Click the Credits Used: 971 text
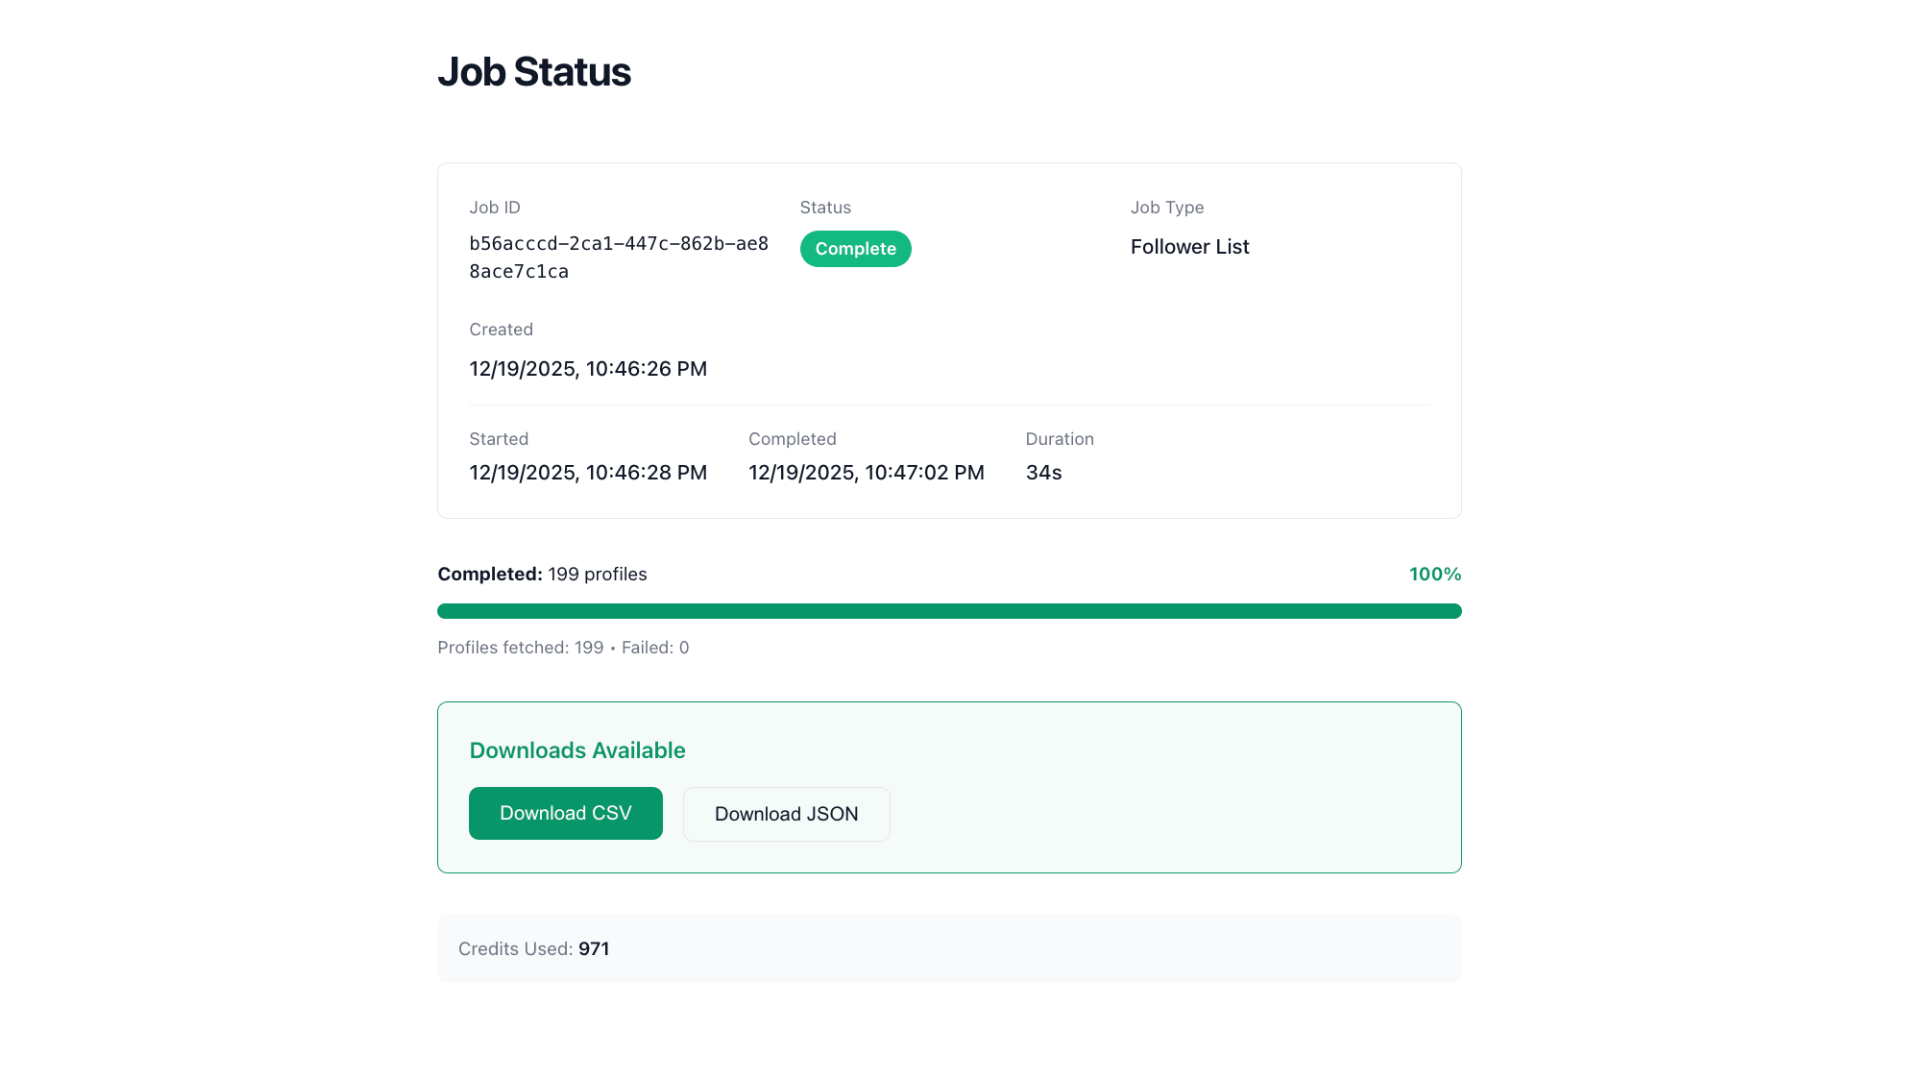The image size is (1920, 1080). click(x=533, y=949)
